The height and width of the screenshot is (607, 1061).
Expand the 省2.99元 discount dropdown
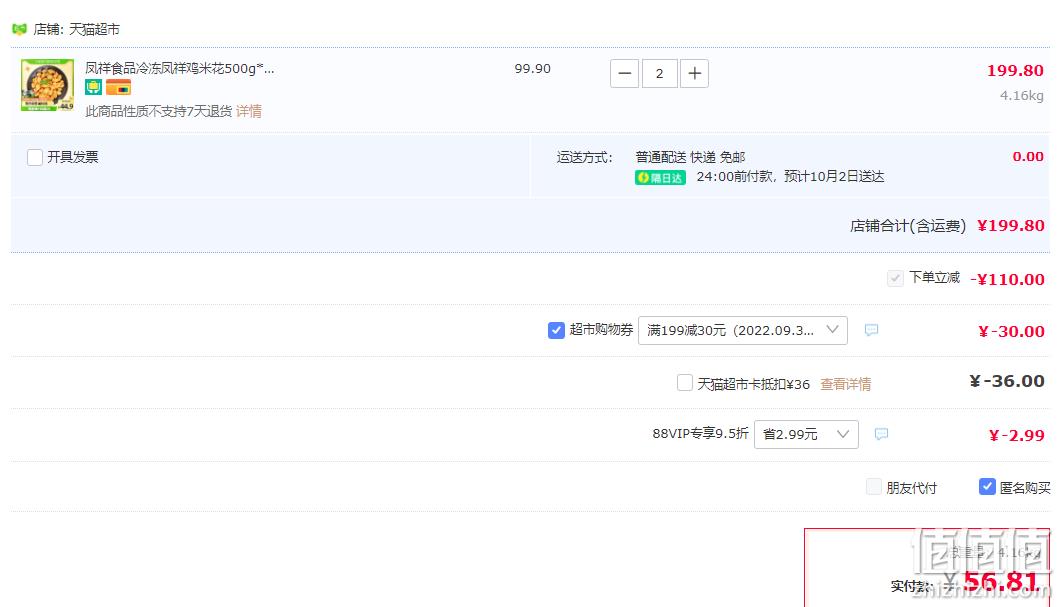pyautogui.click(x=807, y=434)
